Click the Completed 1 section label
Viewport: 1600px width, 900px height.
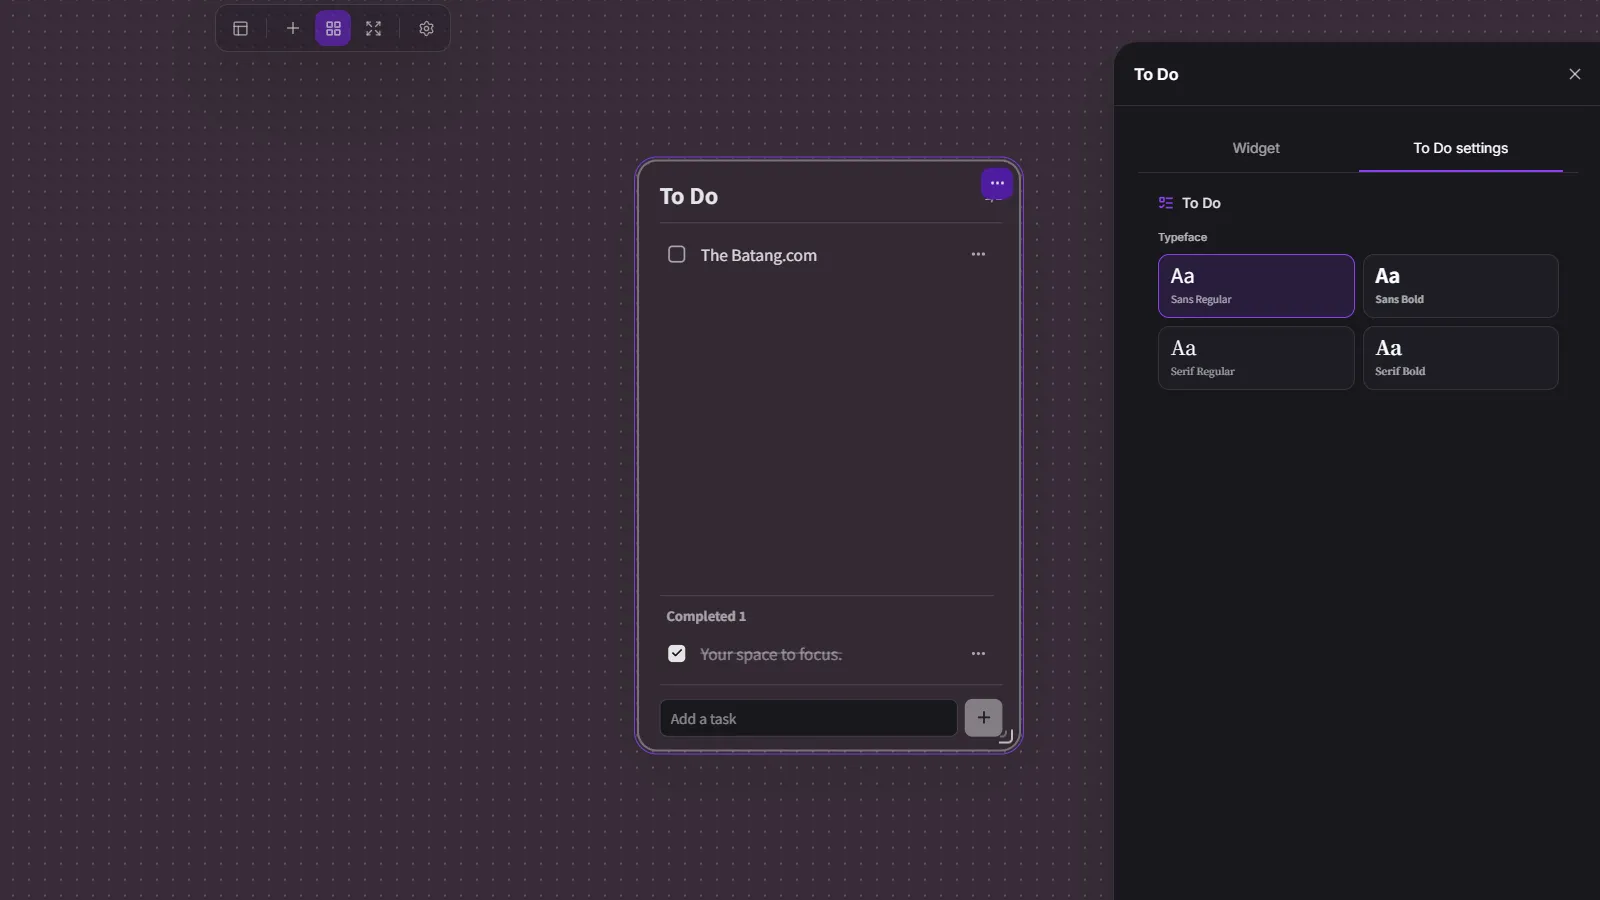(706, 616)
